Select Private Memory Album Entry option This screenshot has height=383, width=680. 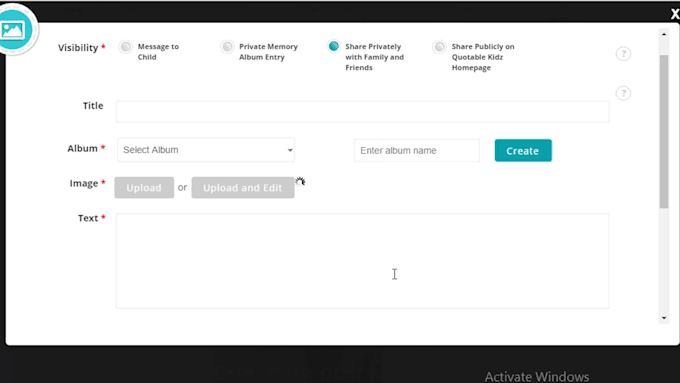point(227,47)
